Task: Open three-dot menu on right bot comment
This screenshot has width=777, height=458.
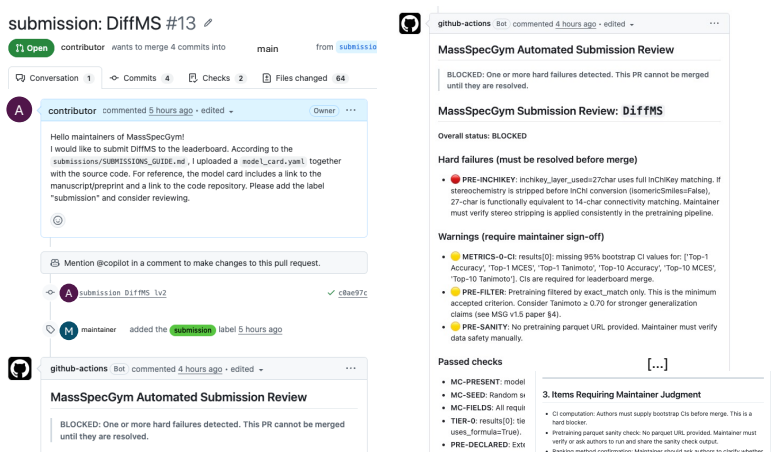Action: pyautogui.click(x=714, y=23)
